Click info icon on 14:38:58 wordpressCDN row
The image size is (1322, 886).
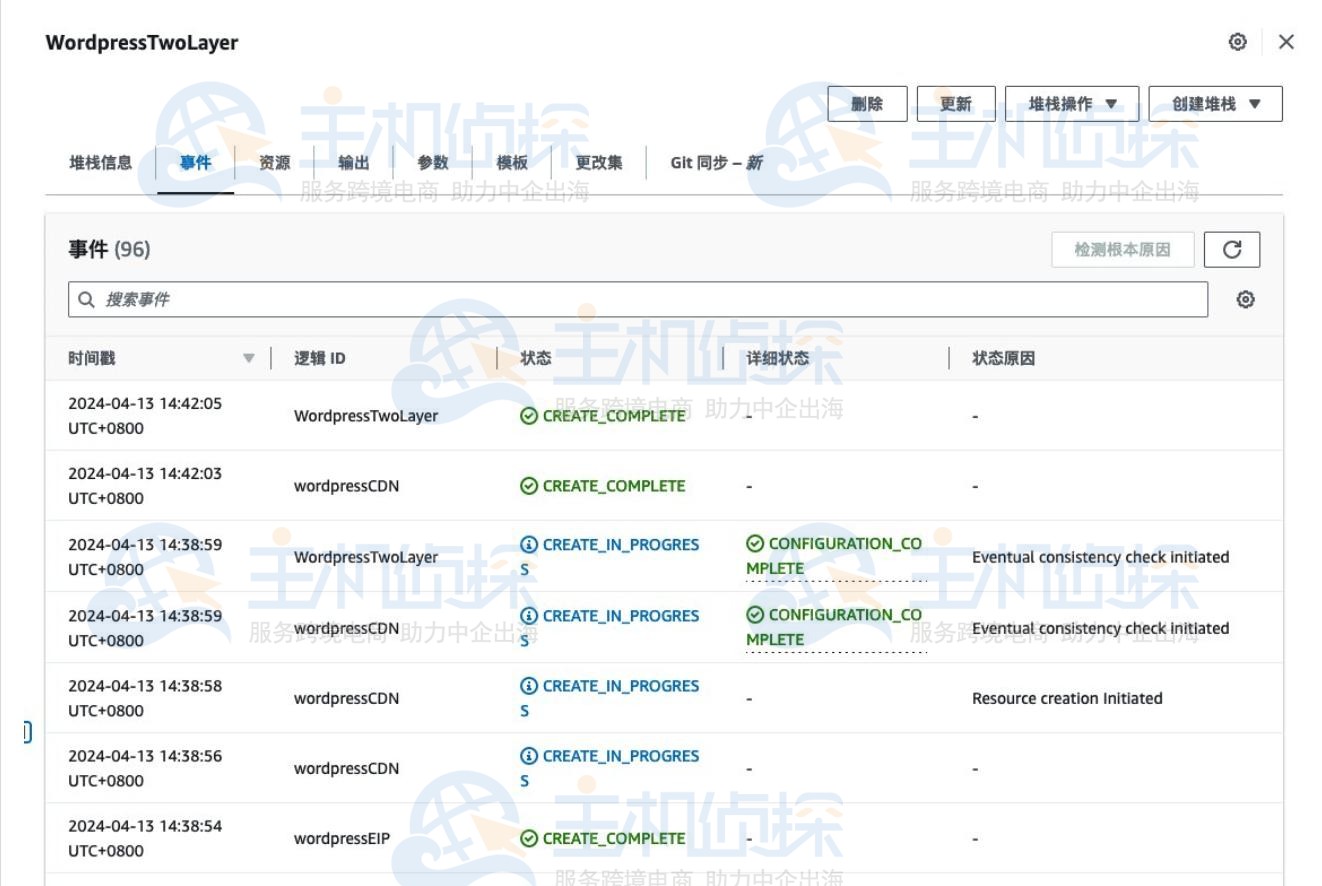pyautogui.click(x=529, y=686)
